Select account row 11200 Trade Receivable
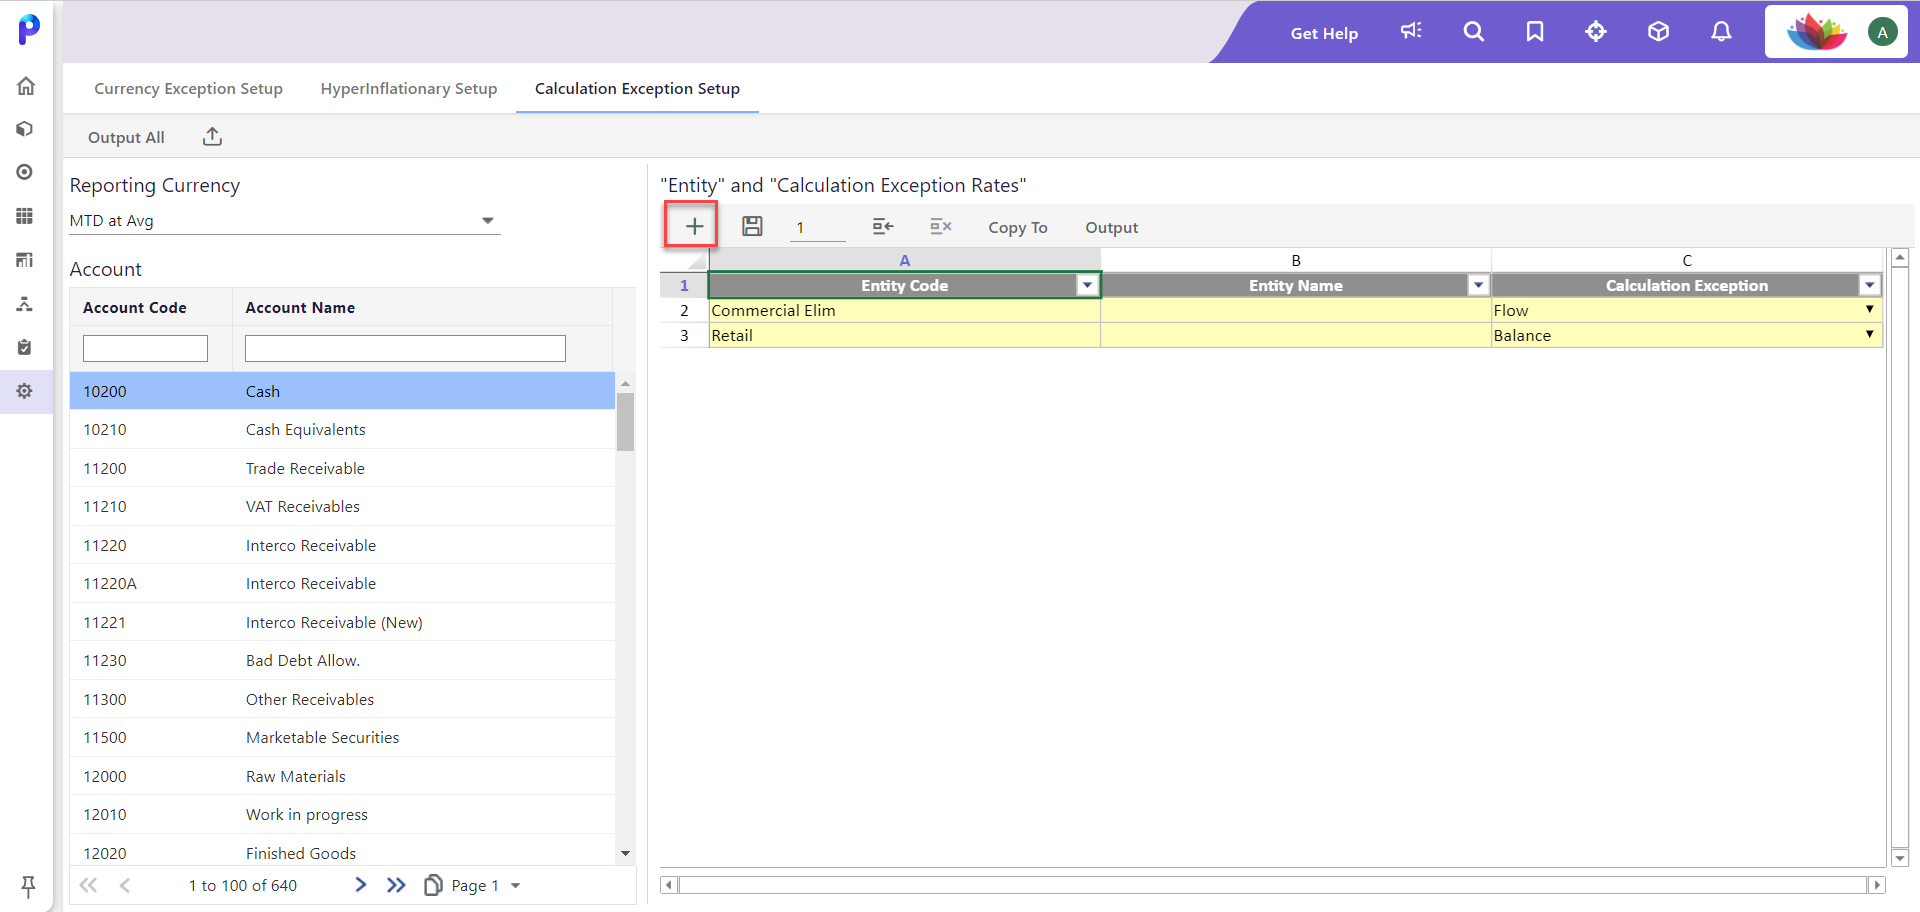Viewport: 1920px width, 912px height. click(x=342, y=468)
